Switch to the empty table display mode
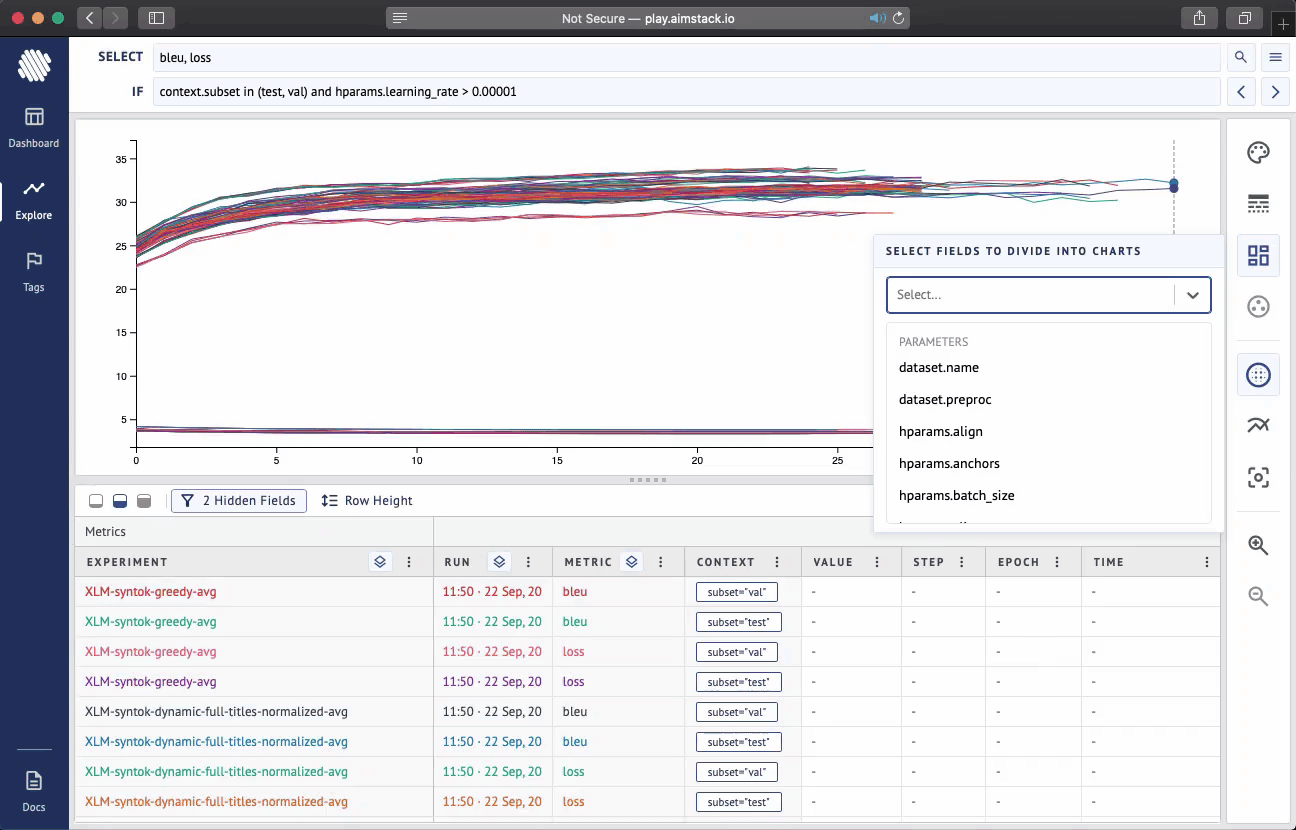Screen dimensions: 1296x830 [96, 501]
